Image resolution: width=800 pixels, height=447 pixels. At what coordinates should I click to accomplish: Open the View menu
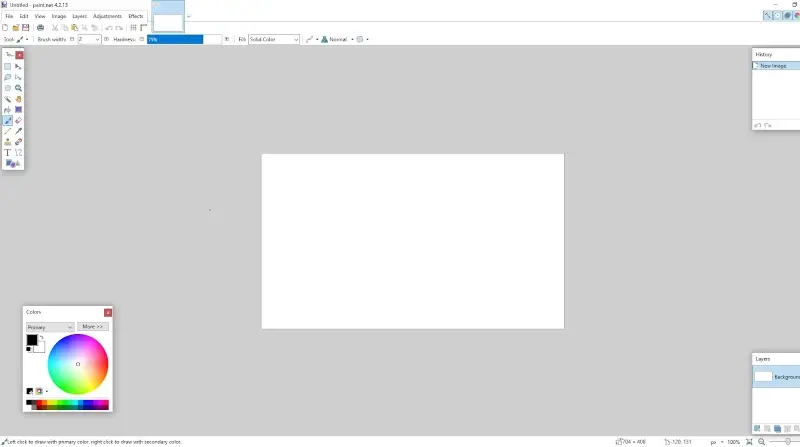tap(40, 16)
